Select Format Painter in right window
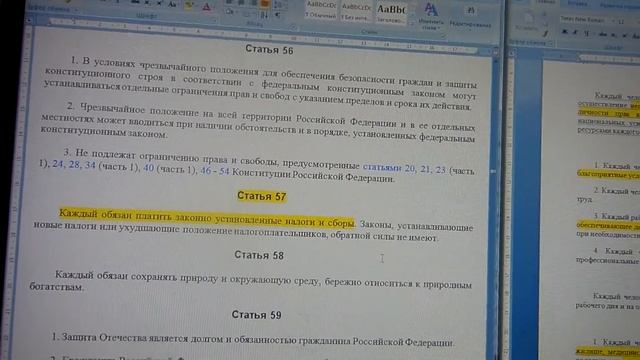Image resolution: width=640 pixels, height=360 pixels. [546, 34]
